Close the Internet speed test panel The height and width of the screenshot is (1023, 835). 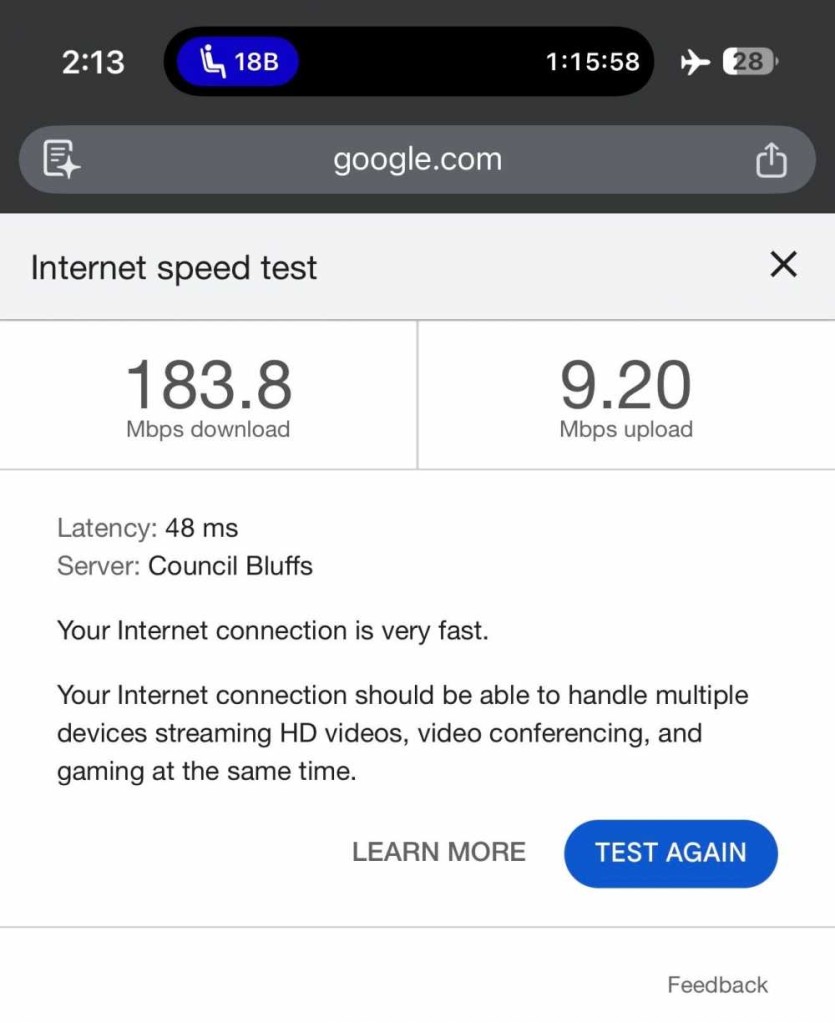coord(783,264)
